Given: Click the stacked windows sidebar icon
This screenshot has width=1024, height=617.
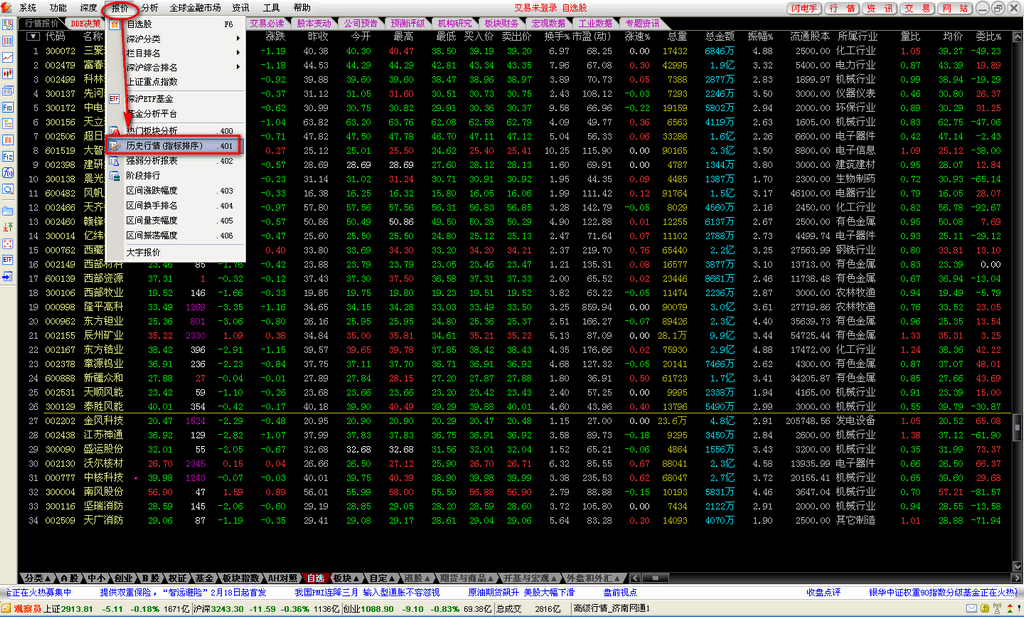Looking at the screenshot, I should coord(7,91).
